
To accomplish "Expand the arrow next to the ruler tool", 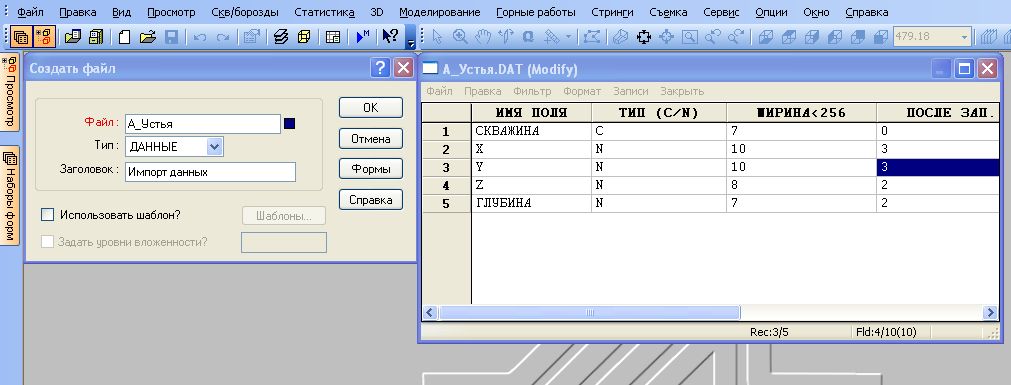I will point(568,37).
